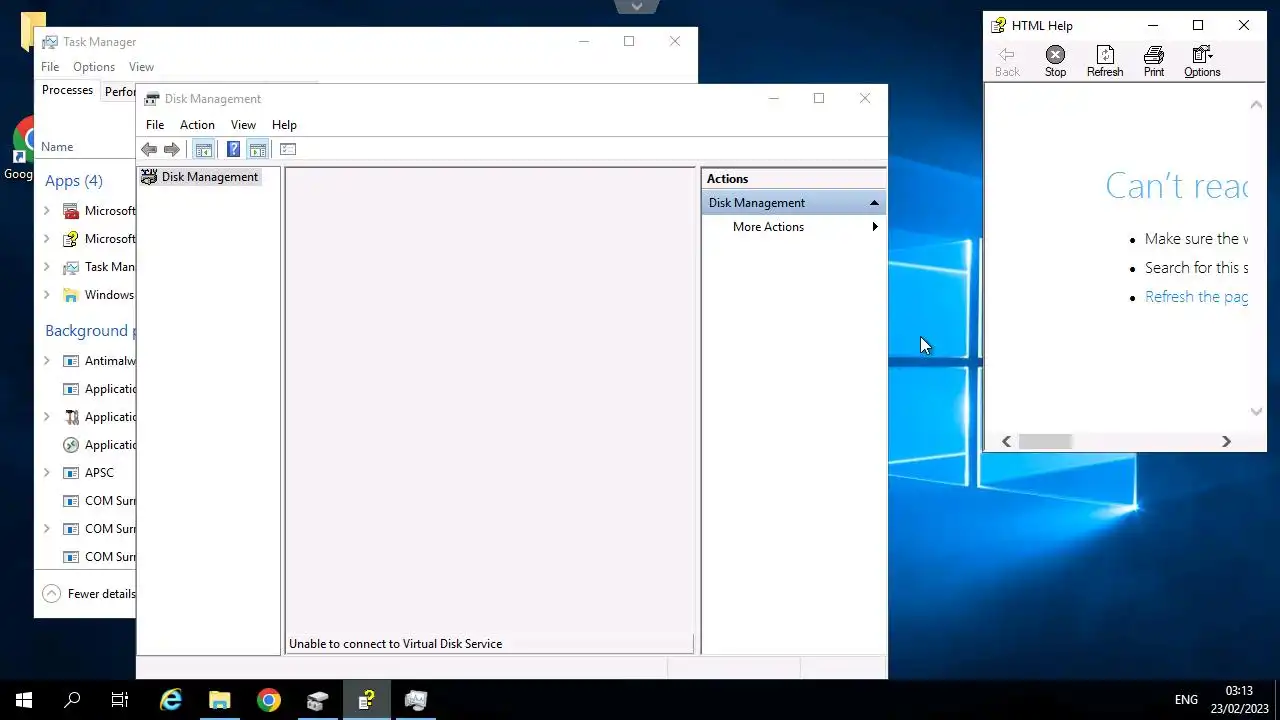
Task: Open the View menu in Disk Management
Action: point(243,125)
